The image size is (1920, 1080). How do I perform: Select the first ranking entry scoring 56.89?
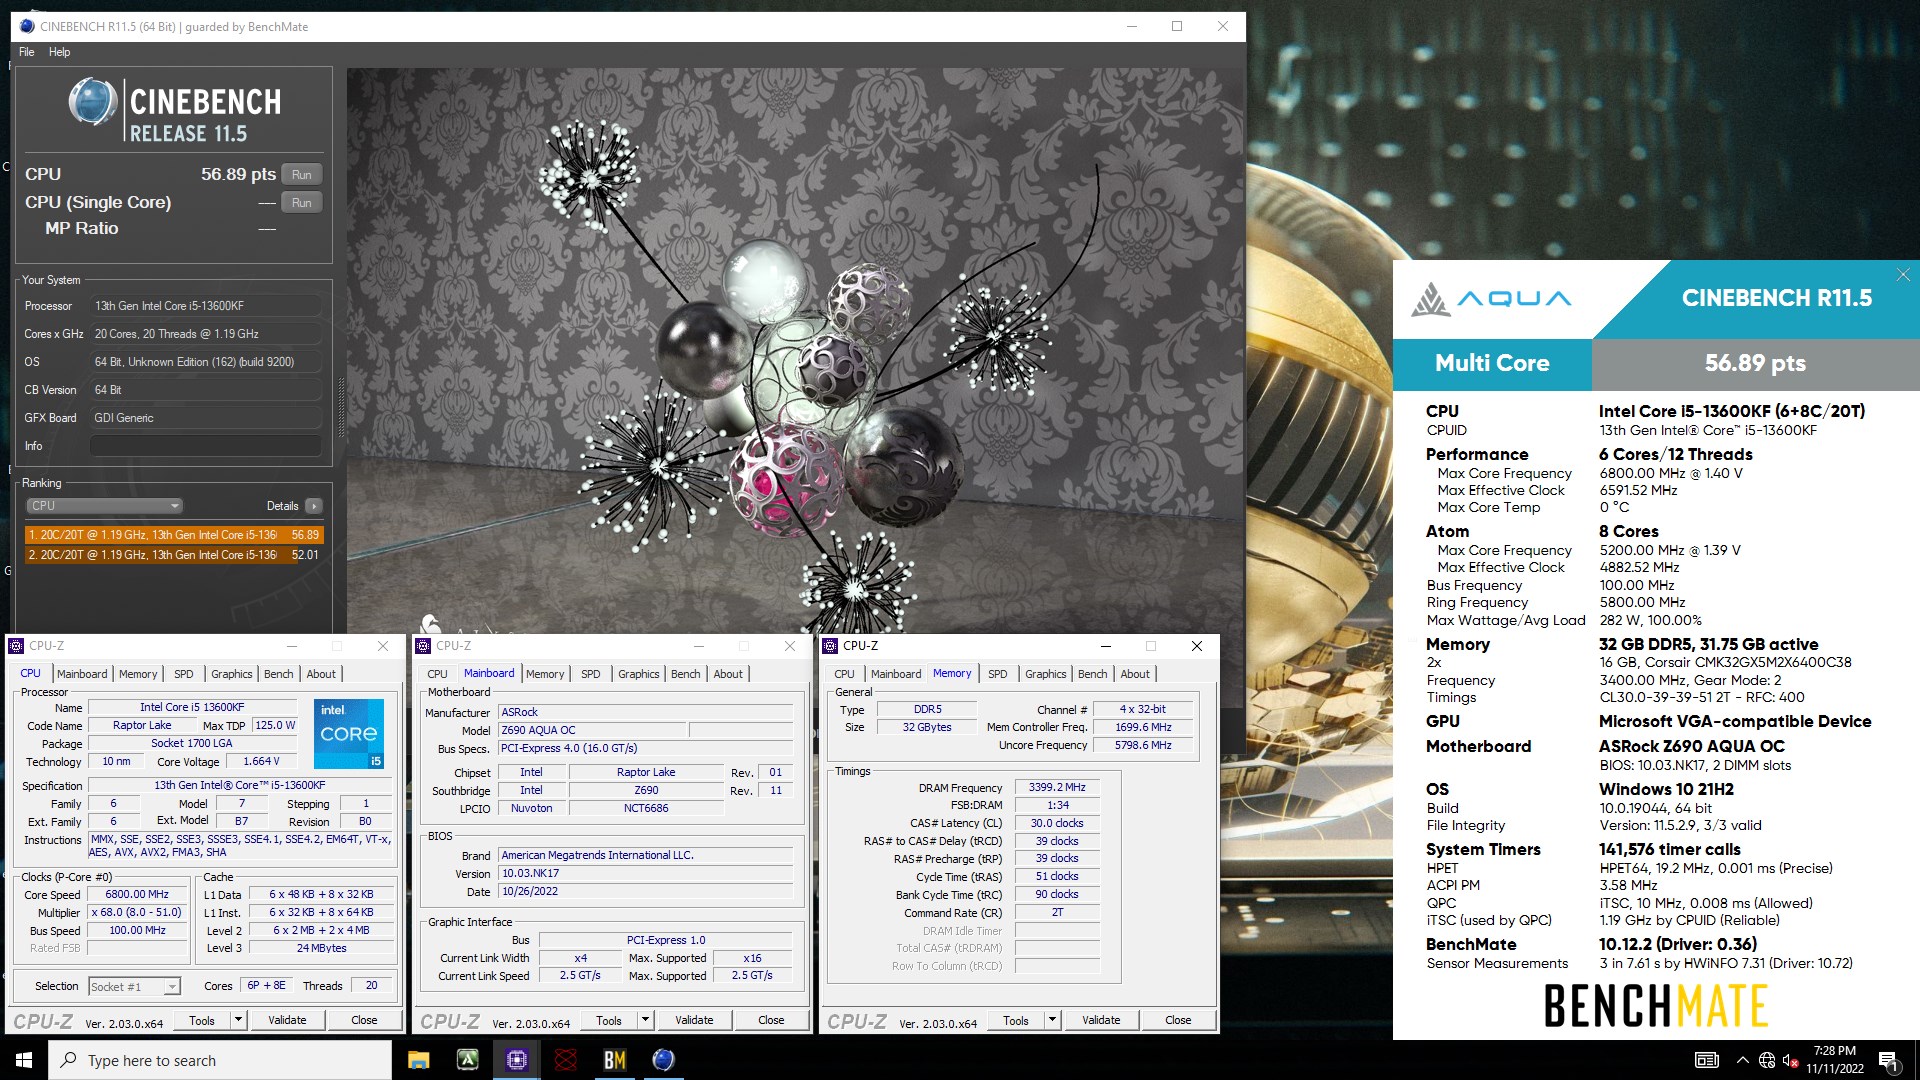(174, 535)
